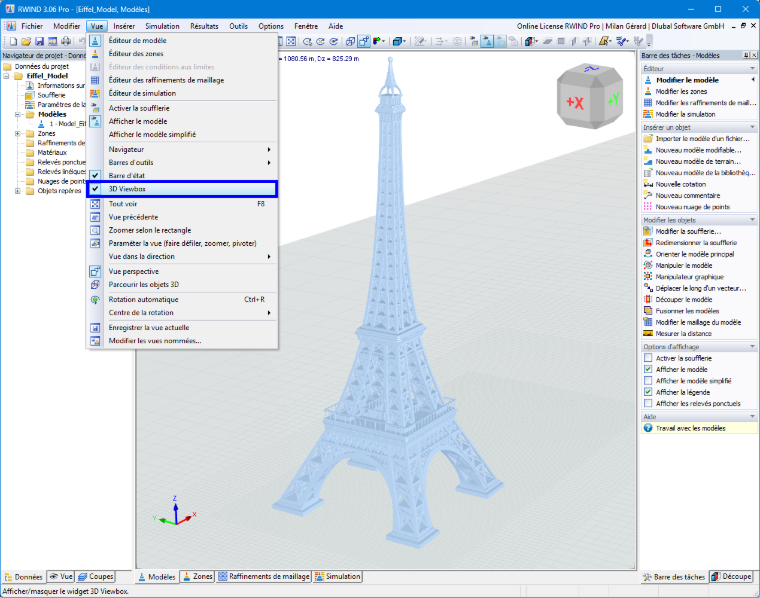Open the Barres d'outils submenu
760x598 pixels.
pyautogui.click(x=182, y=162)
